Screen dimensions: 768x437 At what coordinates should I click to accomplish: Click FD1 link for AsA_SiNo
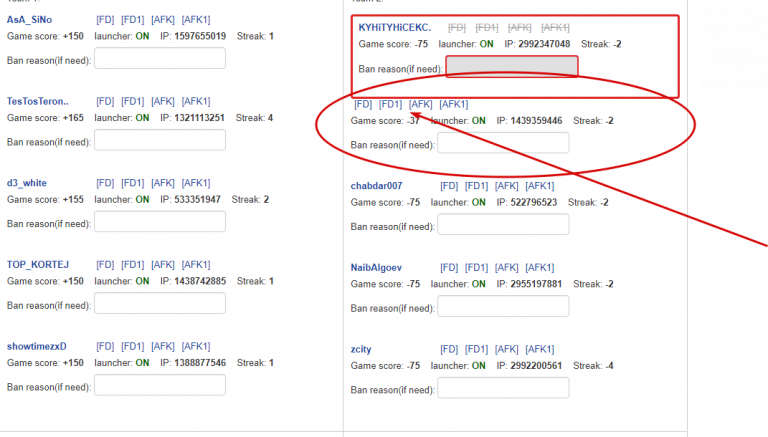click(133, 20)
